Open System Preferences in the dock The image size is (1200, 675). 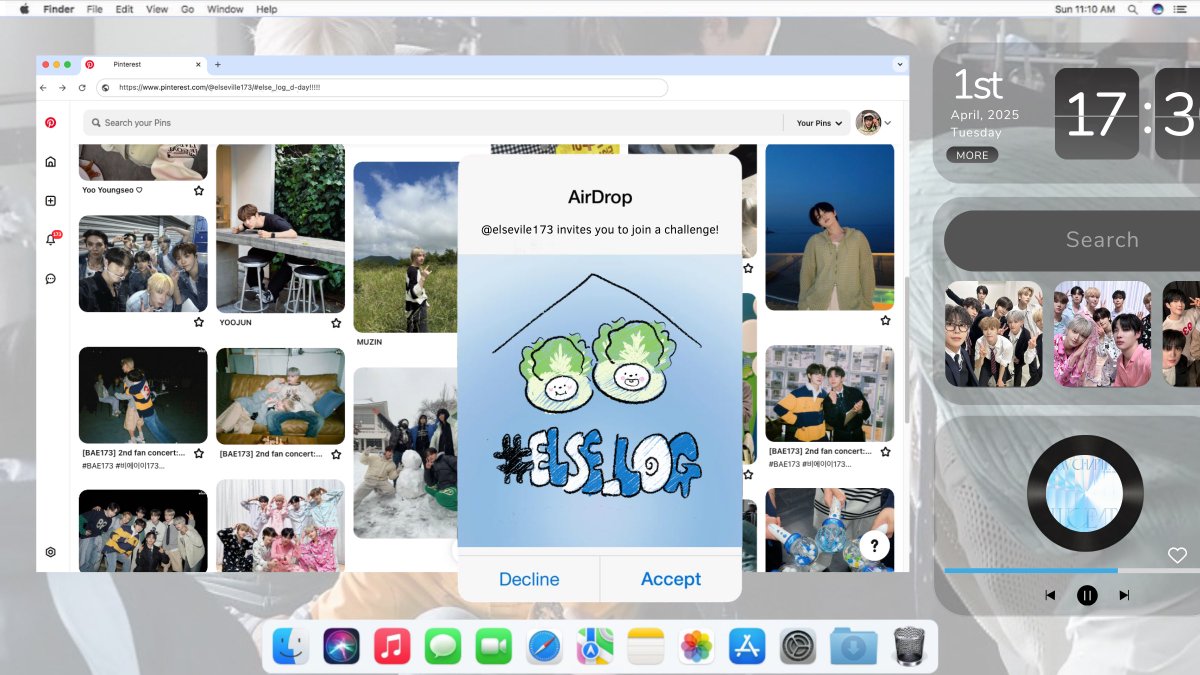tap(798, 646)
